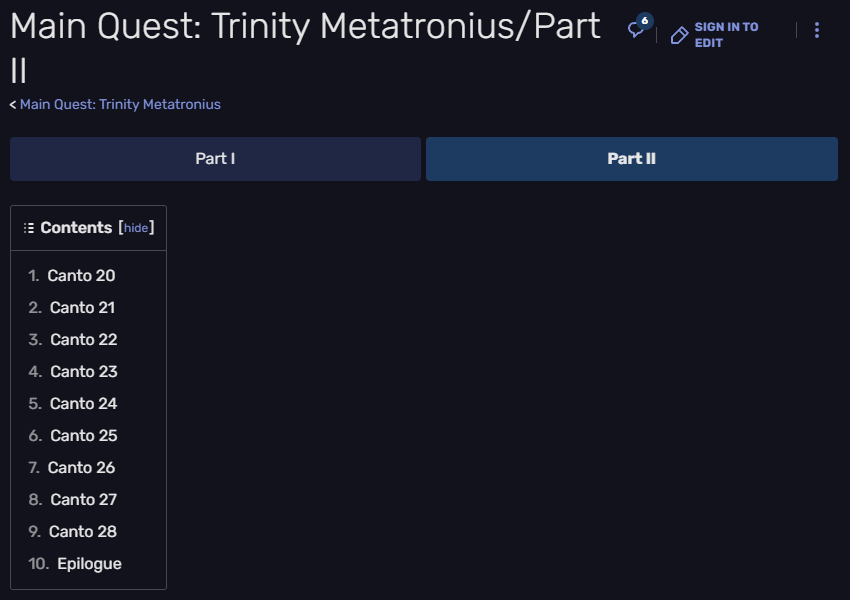The image size is (850, 600).
Task: Click the Contents heading label
Action: [76, 228]
